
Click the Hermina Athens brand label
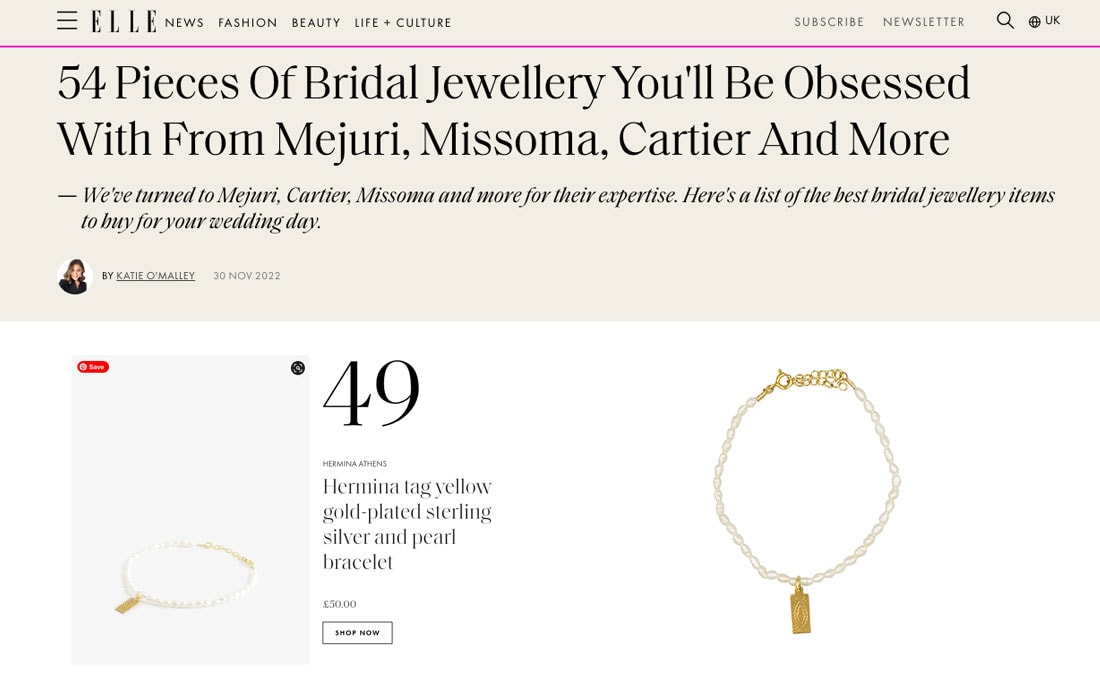354,464
